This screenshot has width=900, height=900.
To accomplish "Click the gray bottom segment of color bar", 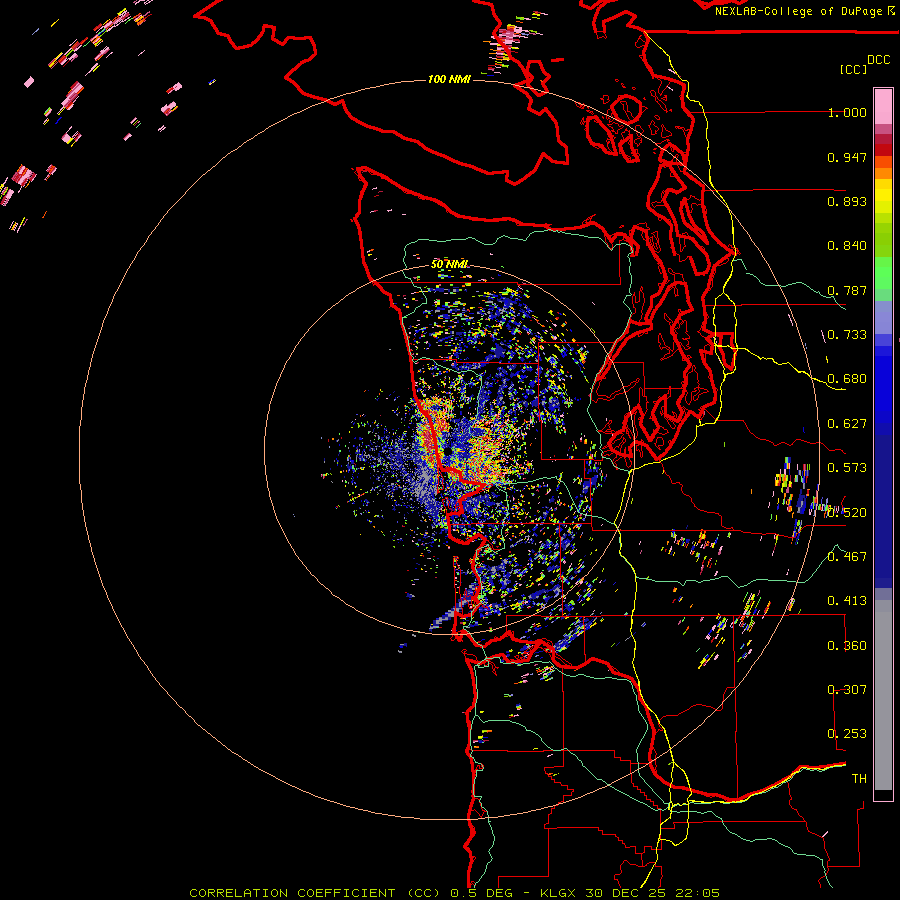I will tap(883, 695).
